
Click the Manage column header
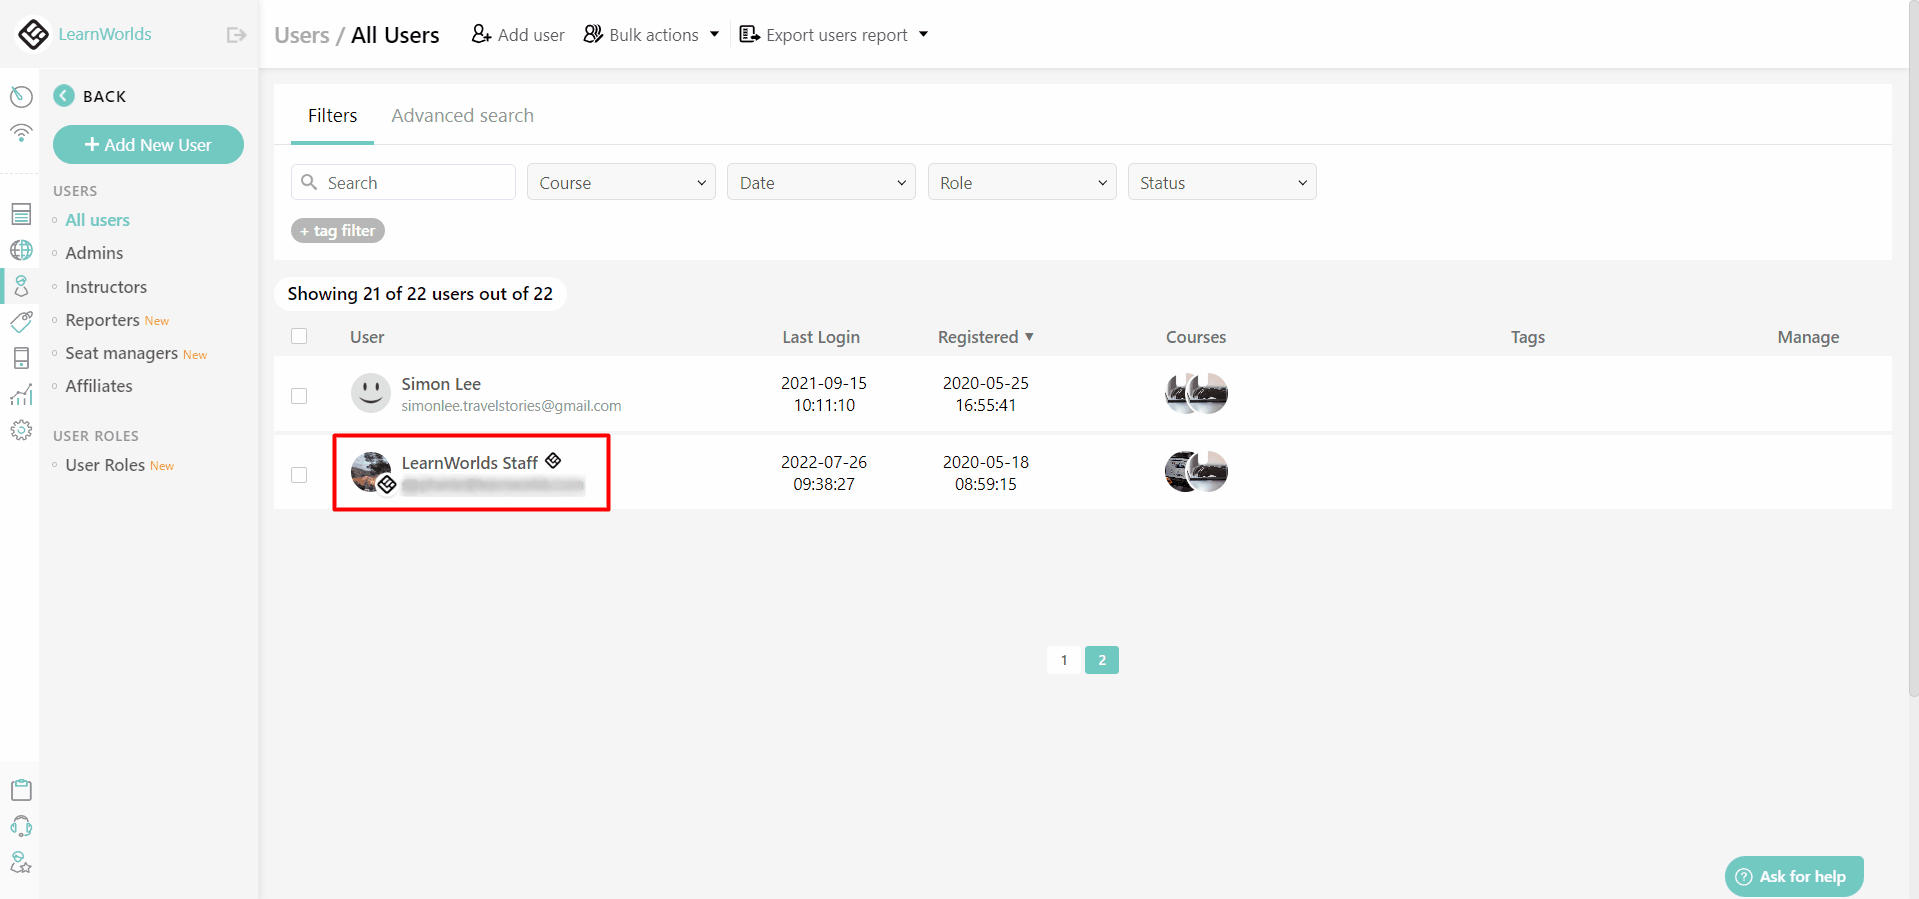click(1808, 337)
